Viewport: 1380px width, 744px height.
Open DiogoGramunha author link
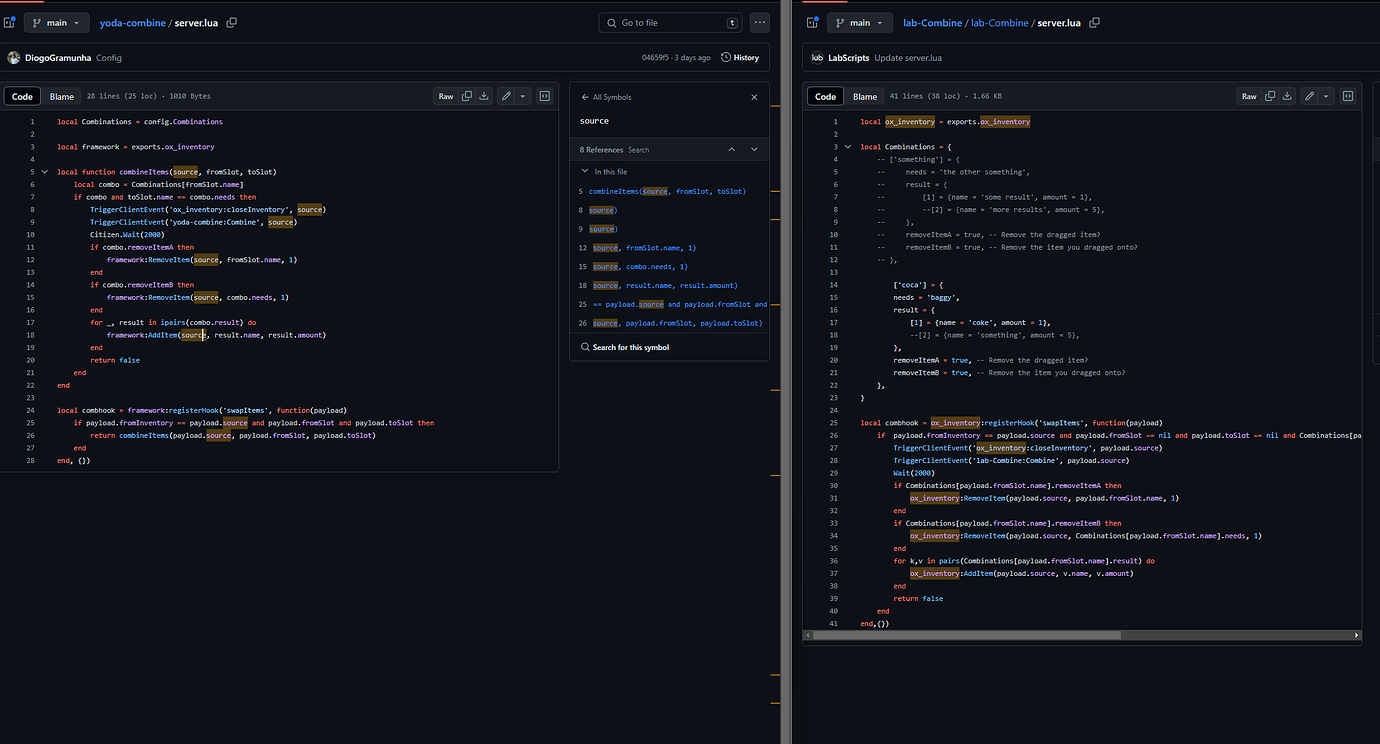point(58,58)
